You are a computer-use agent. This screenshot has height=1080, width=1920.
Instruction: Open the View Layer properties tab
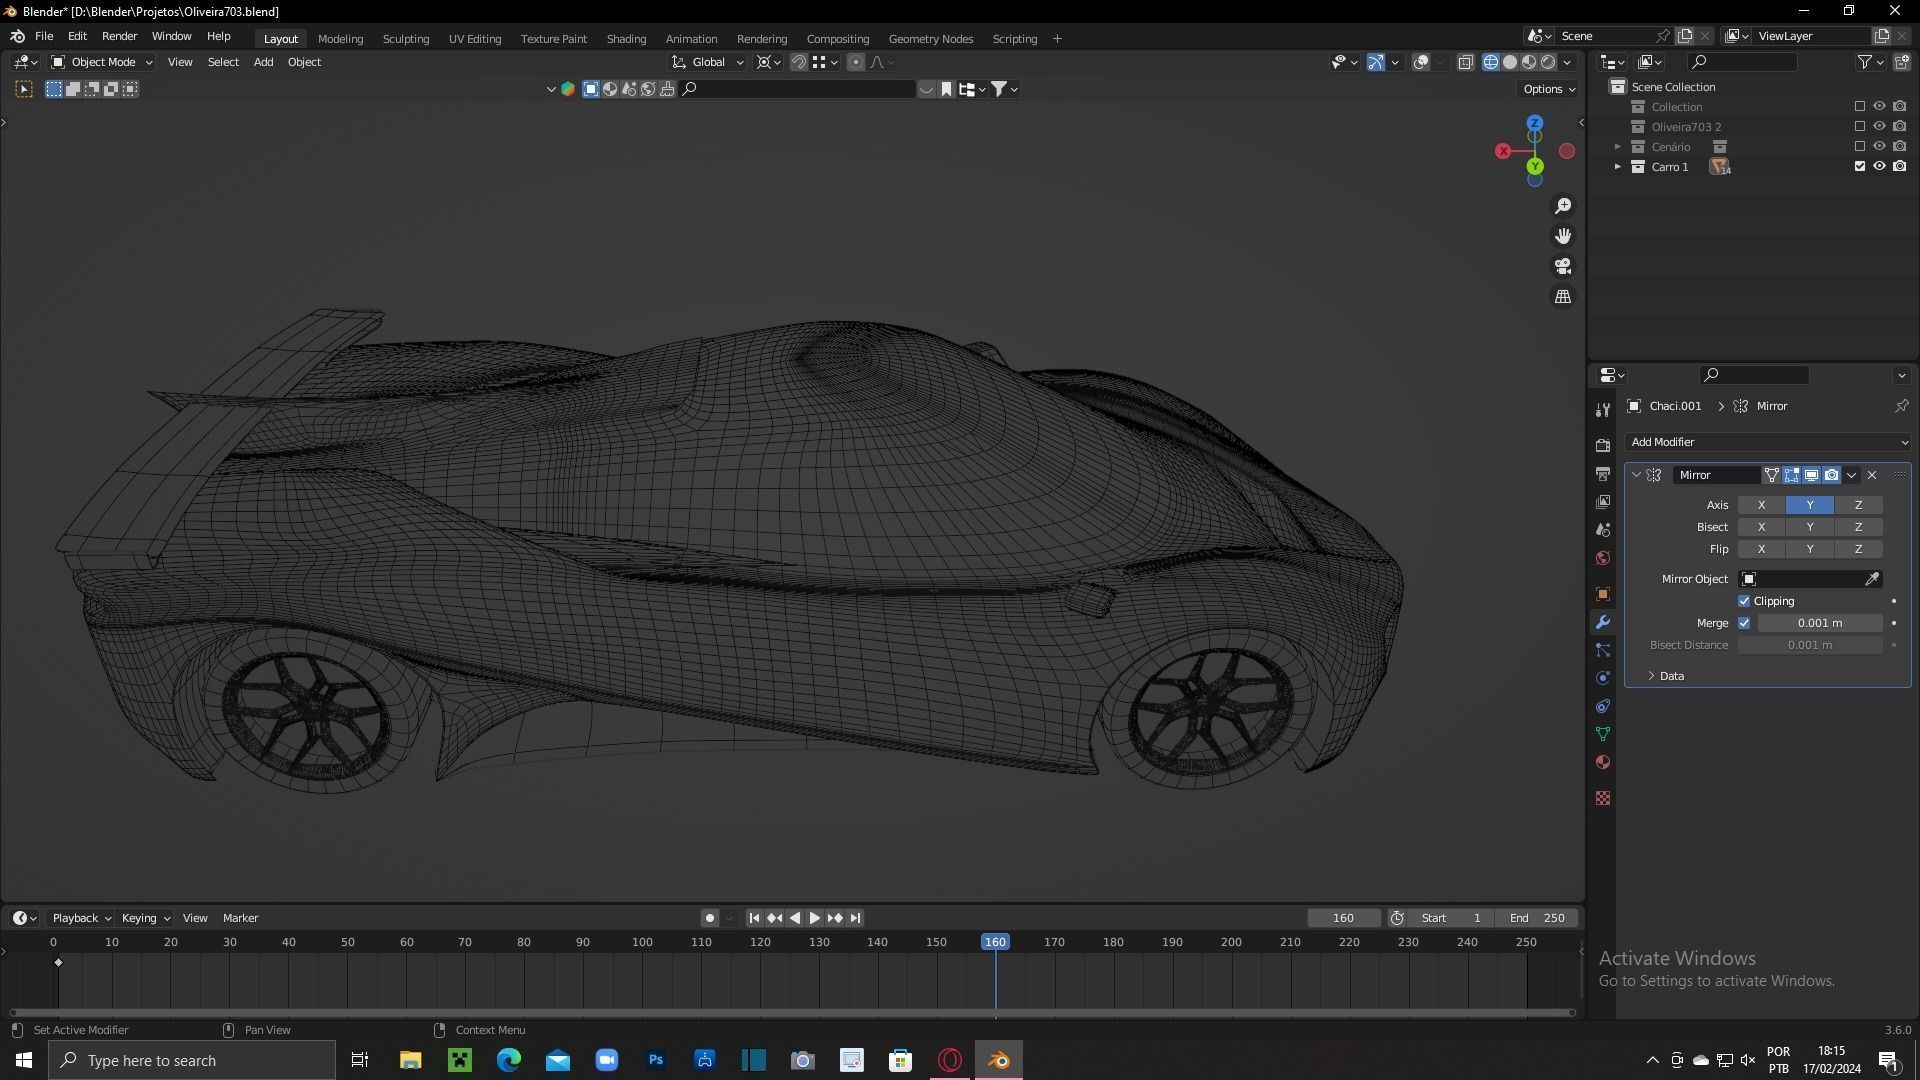[x=1603, y=501]
